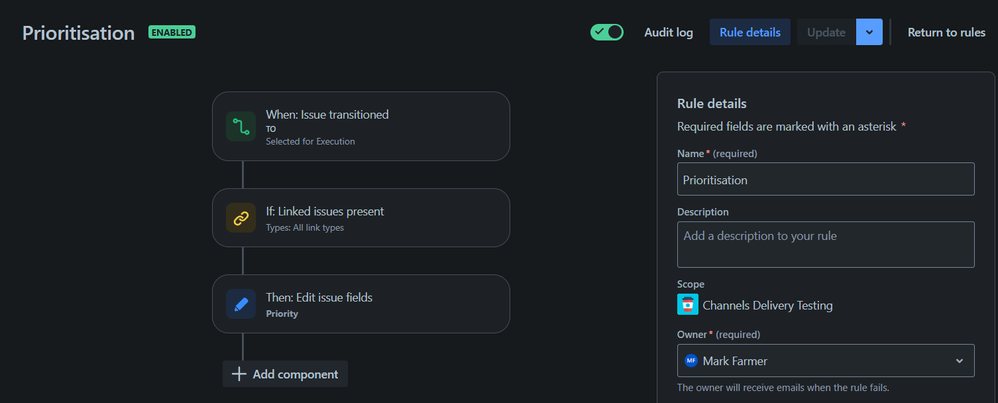Click the Channels Delivery Testing project icon
The height and width of the screenshot is (403, 998).
[x=687, y=304]
